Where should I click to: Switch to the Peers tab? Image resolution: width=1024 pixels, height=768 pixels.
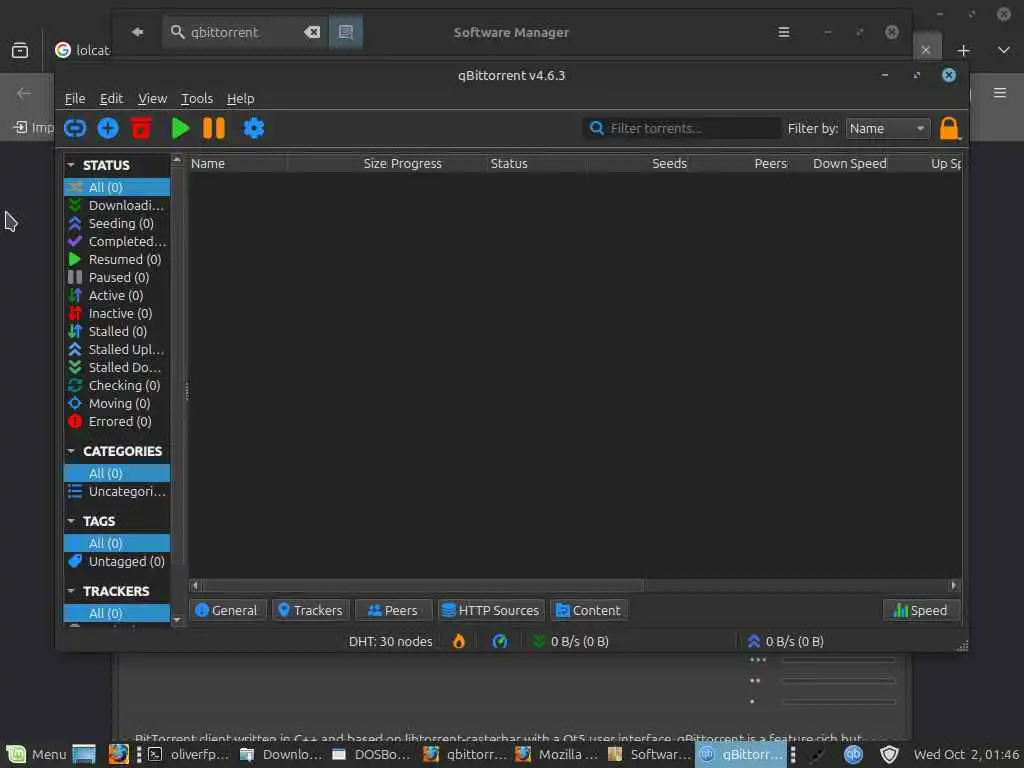[x=393, y=611]
